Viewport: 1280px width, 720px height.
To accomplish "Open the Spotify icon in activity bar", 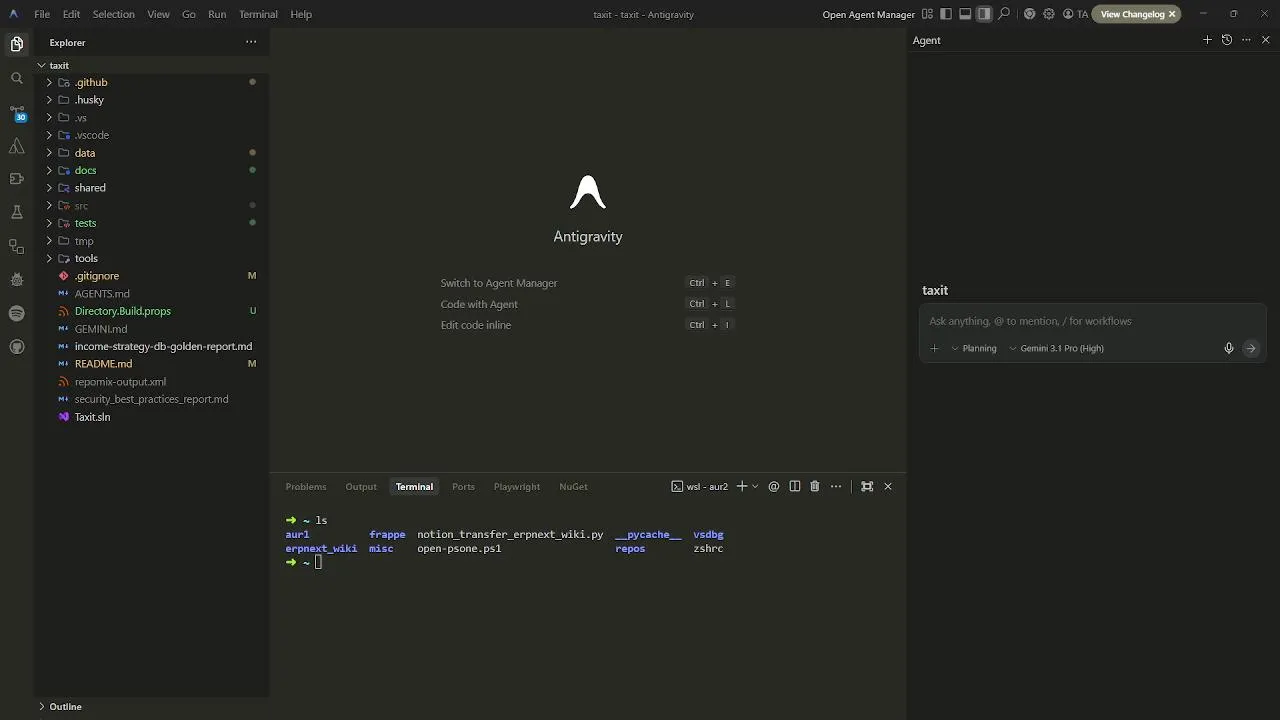I will pos(16,313).
